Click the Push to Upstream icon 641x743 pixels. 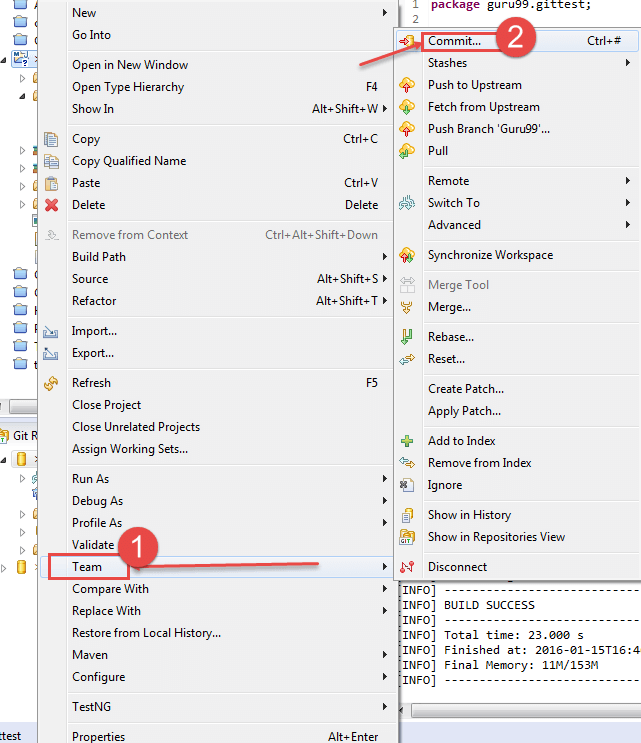407,85
